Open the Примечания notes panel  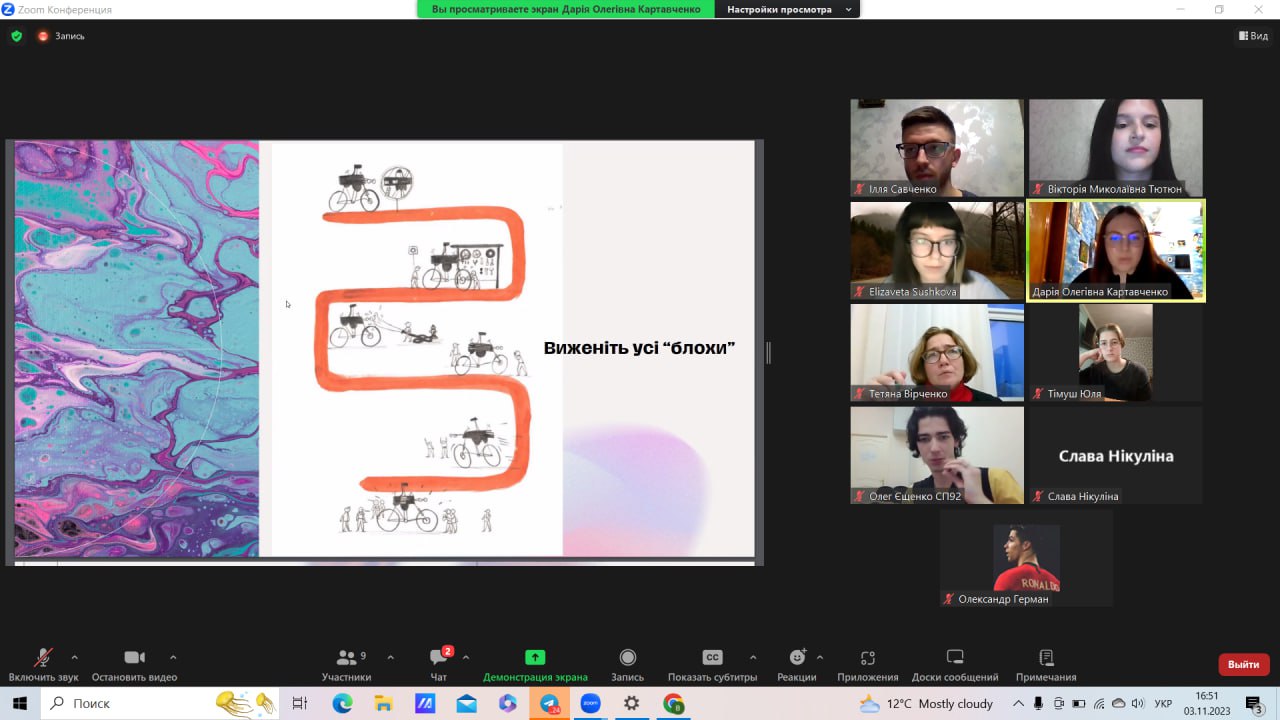coord(1045,664)
